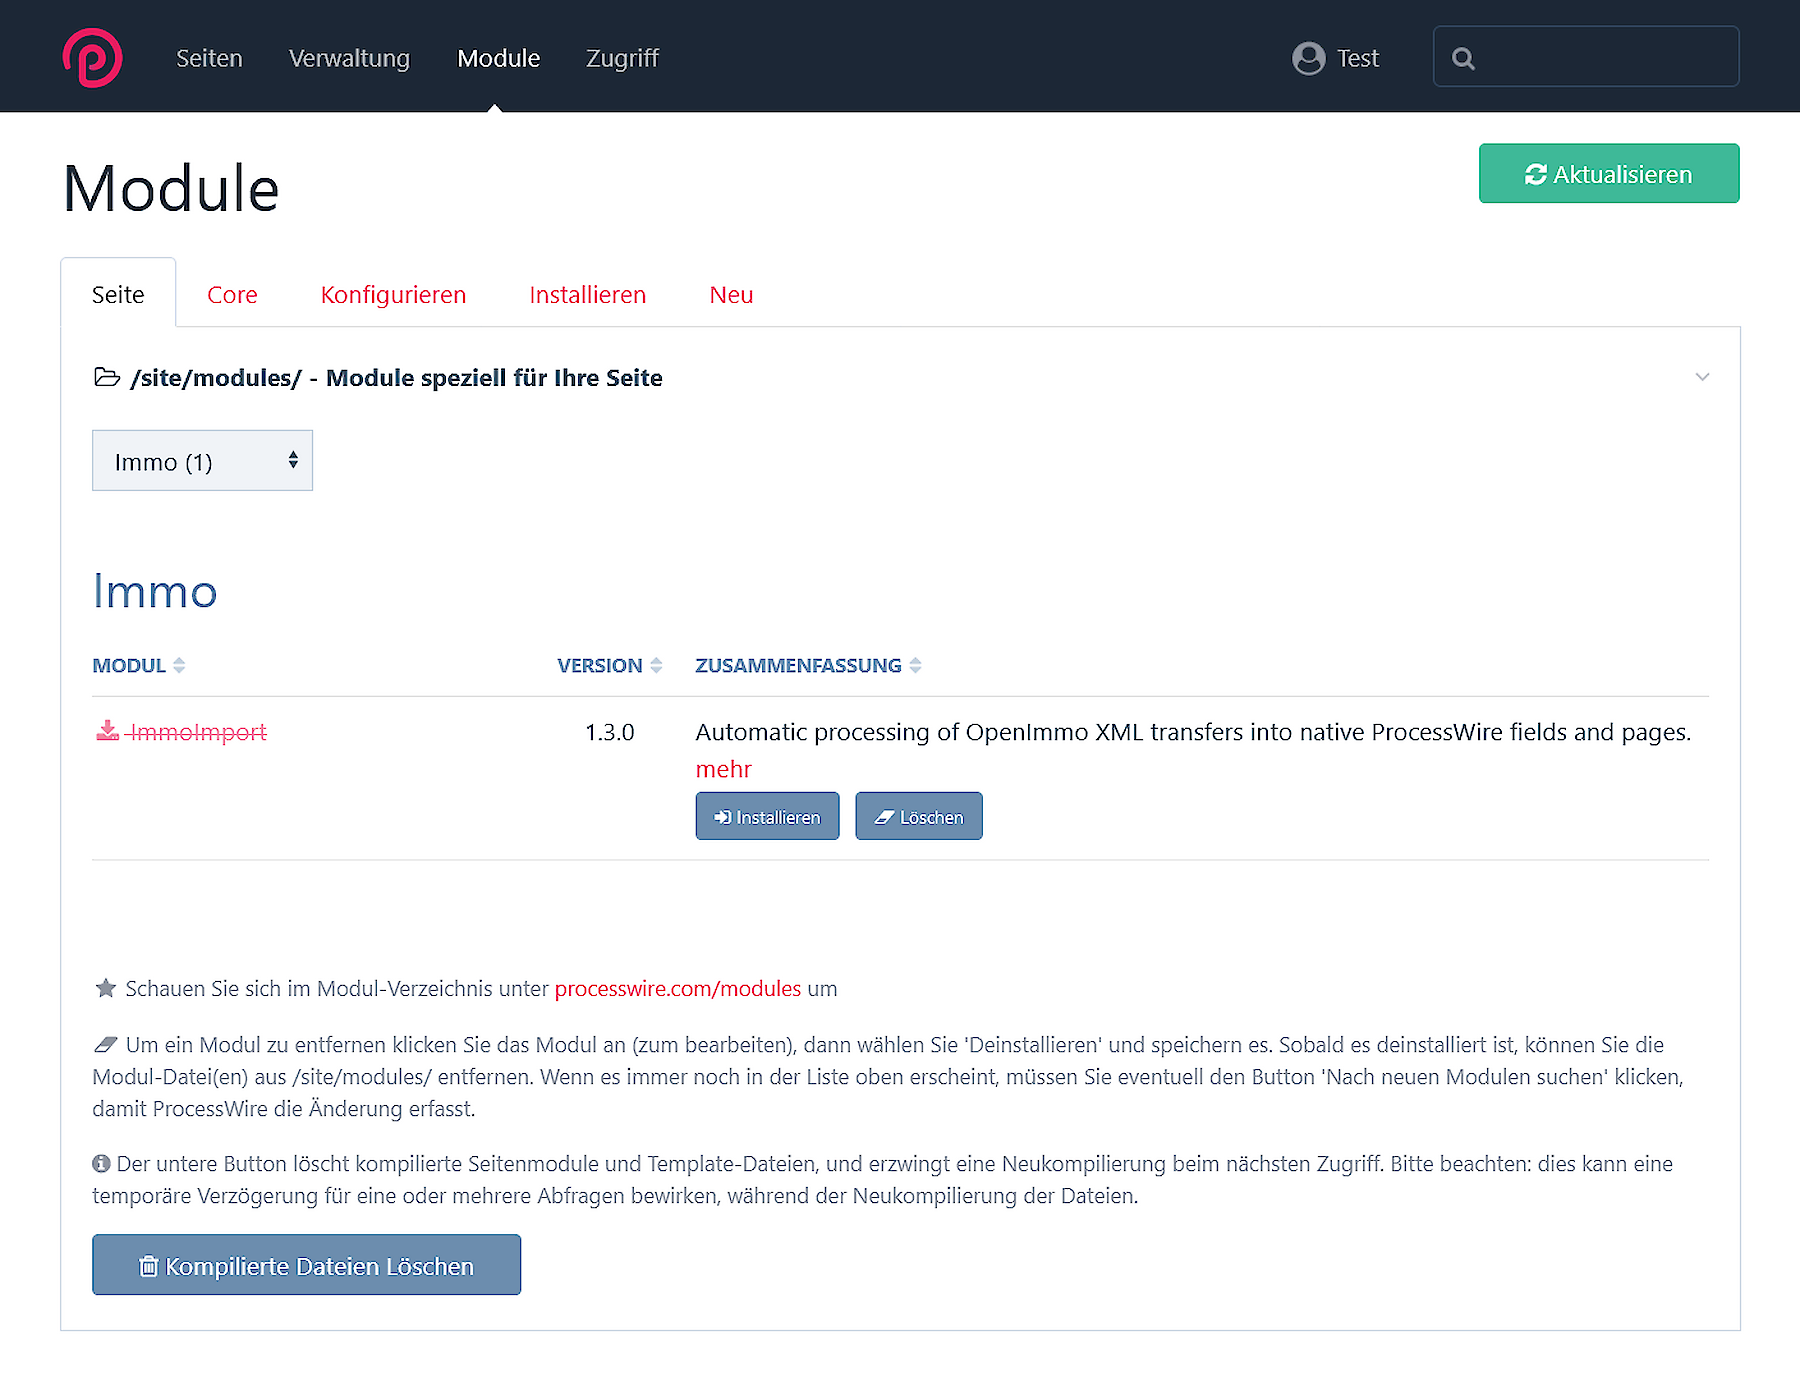The height and width of the screenshot is (1390, 1800).
Task: Collapse the /site/modules/ panel via its chevron
Action: click(x=1702, y=377)
